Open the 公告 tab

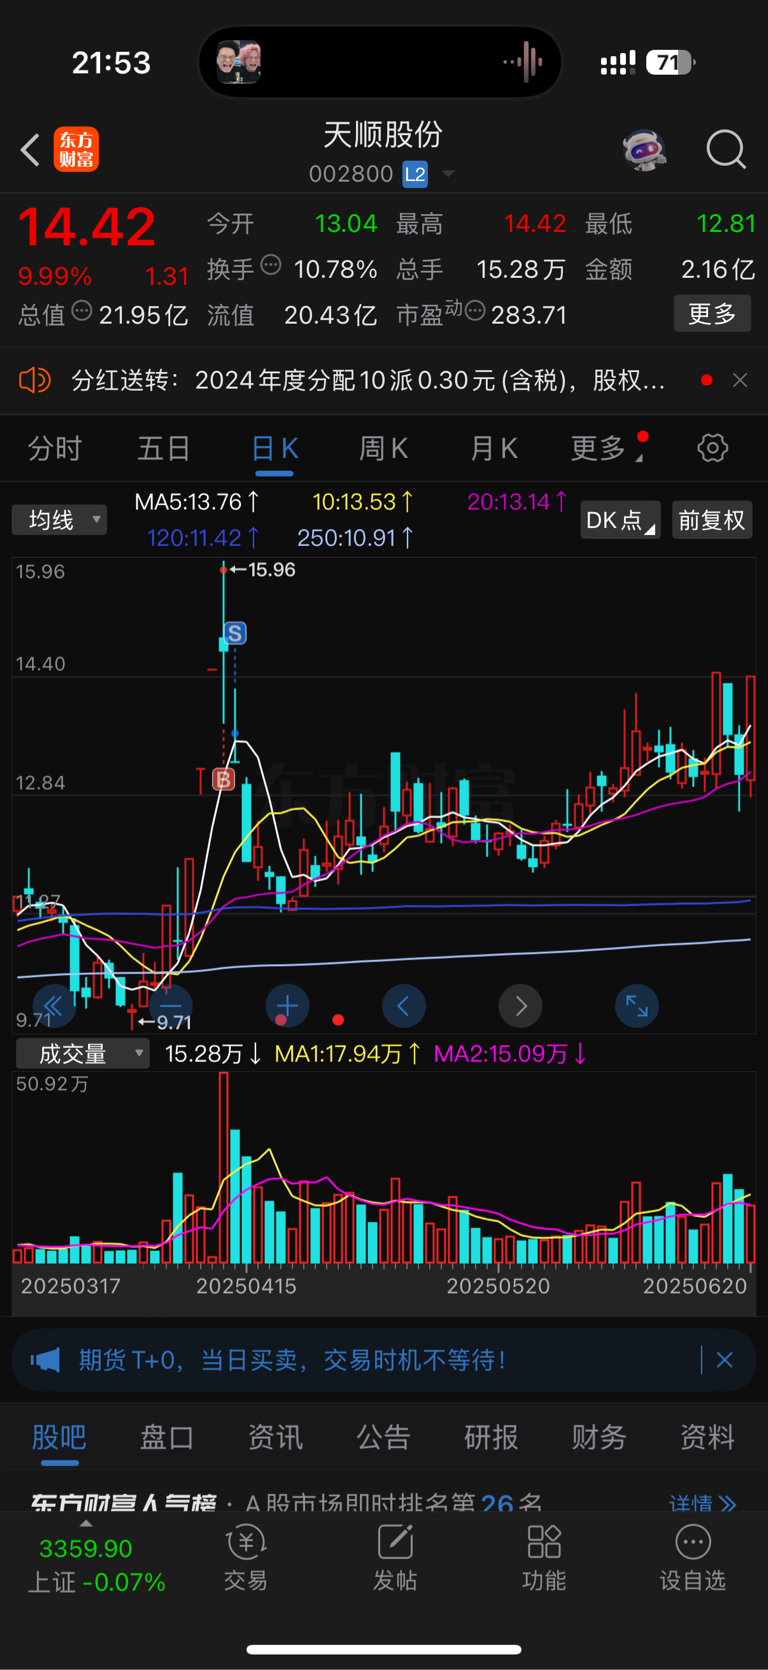coord(383,1437)
